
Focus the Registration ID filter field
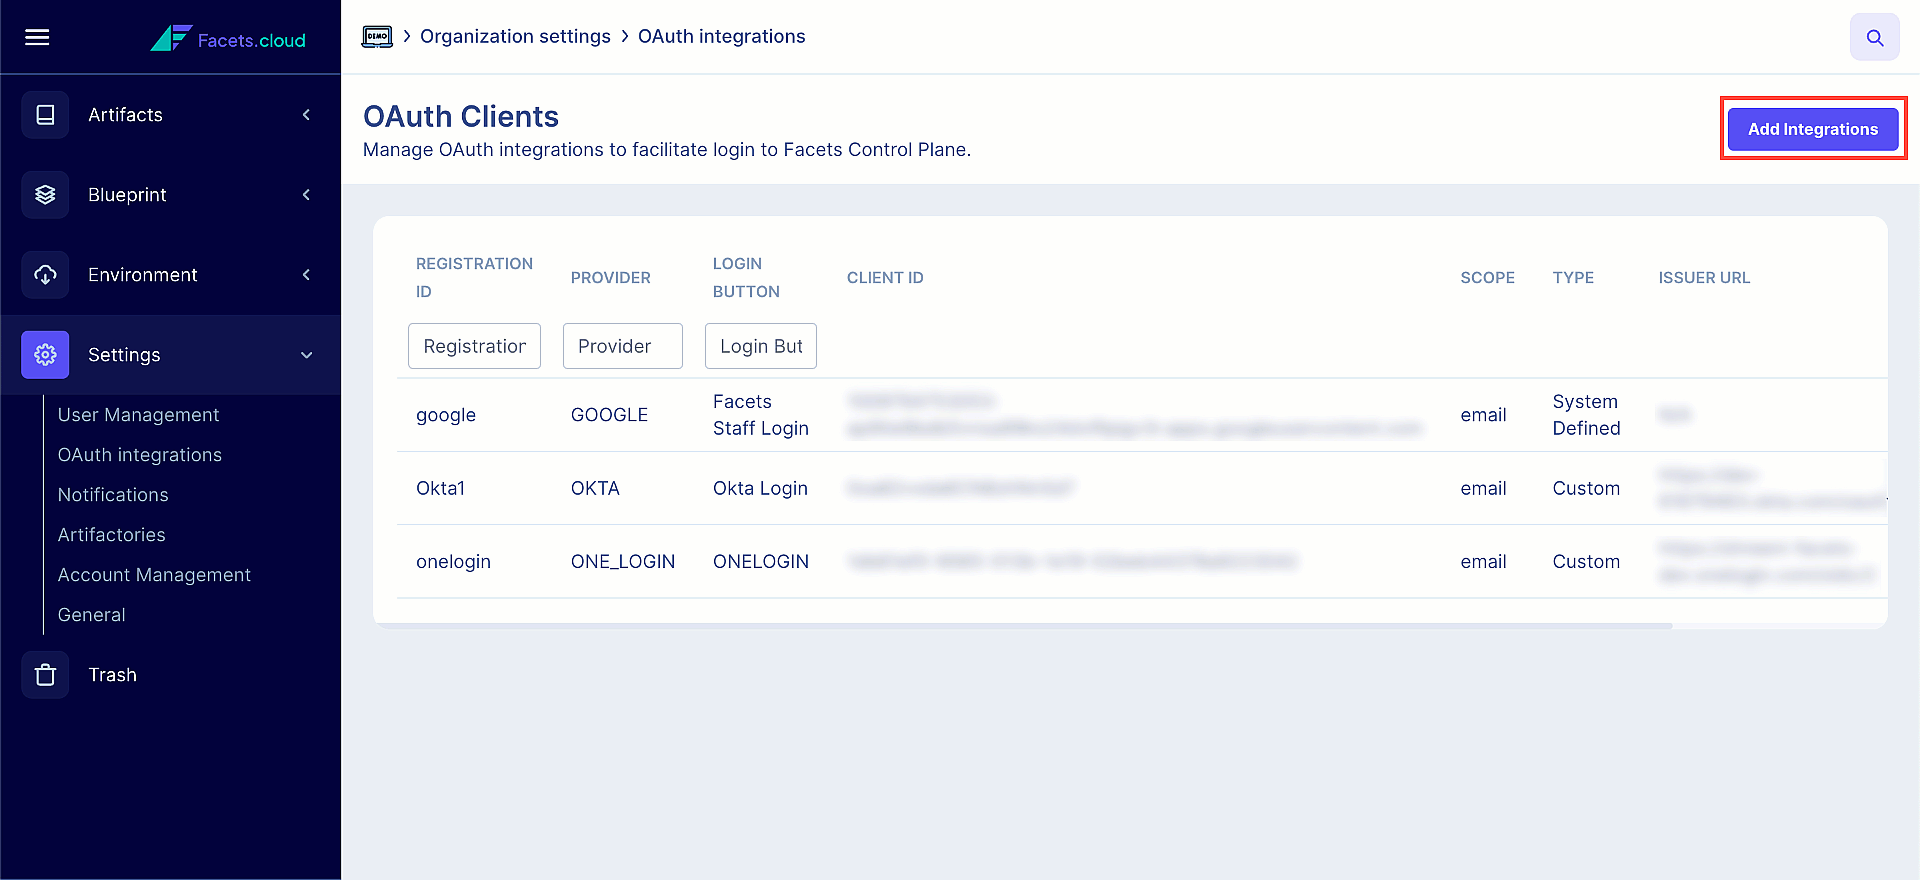tap(474, 346)
